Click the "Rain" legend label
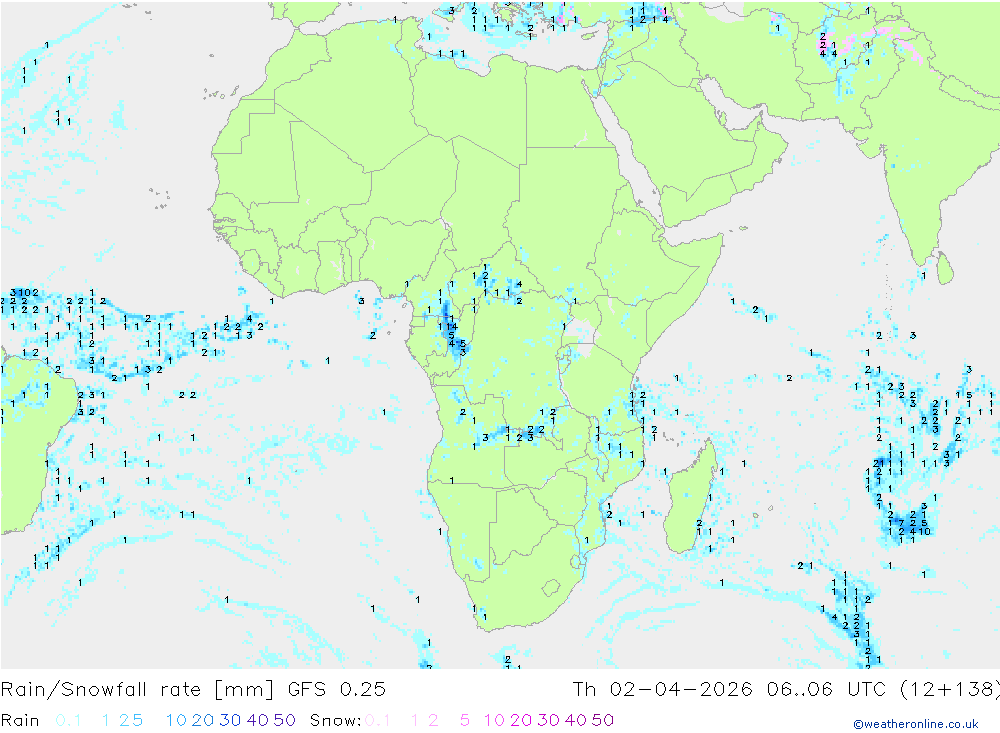The height and width of the screenshot is (733, 1000). coord(20,720)
